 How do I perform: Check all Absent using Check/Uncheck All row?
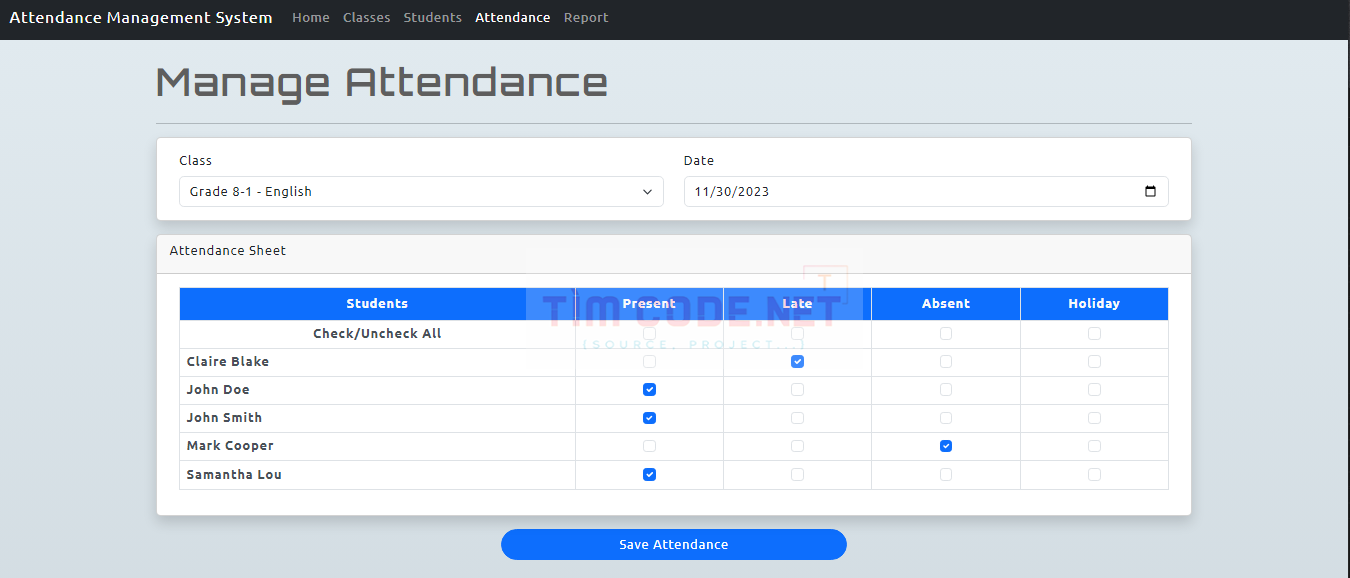946,334
